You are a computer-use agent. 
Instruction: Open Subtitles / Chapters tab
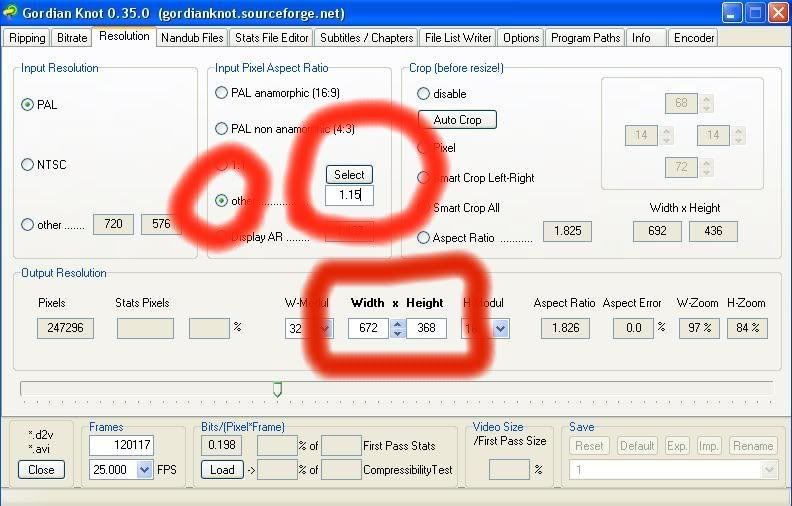pos(366,38)
